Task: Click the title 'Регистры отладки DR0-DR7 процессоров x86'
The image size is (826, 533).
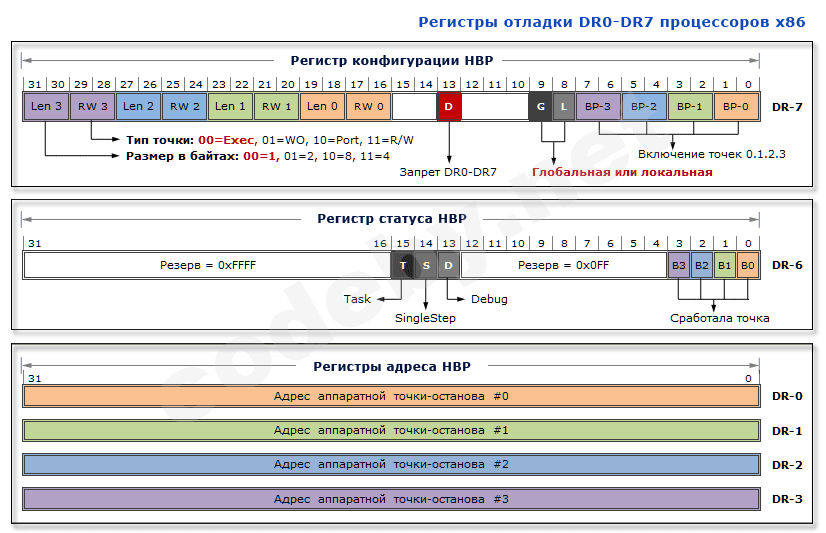Action: pyautogui.click(x=612, y=22)
